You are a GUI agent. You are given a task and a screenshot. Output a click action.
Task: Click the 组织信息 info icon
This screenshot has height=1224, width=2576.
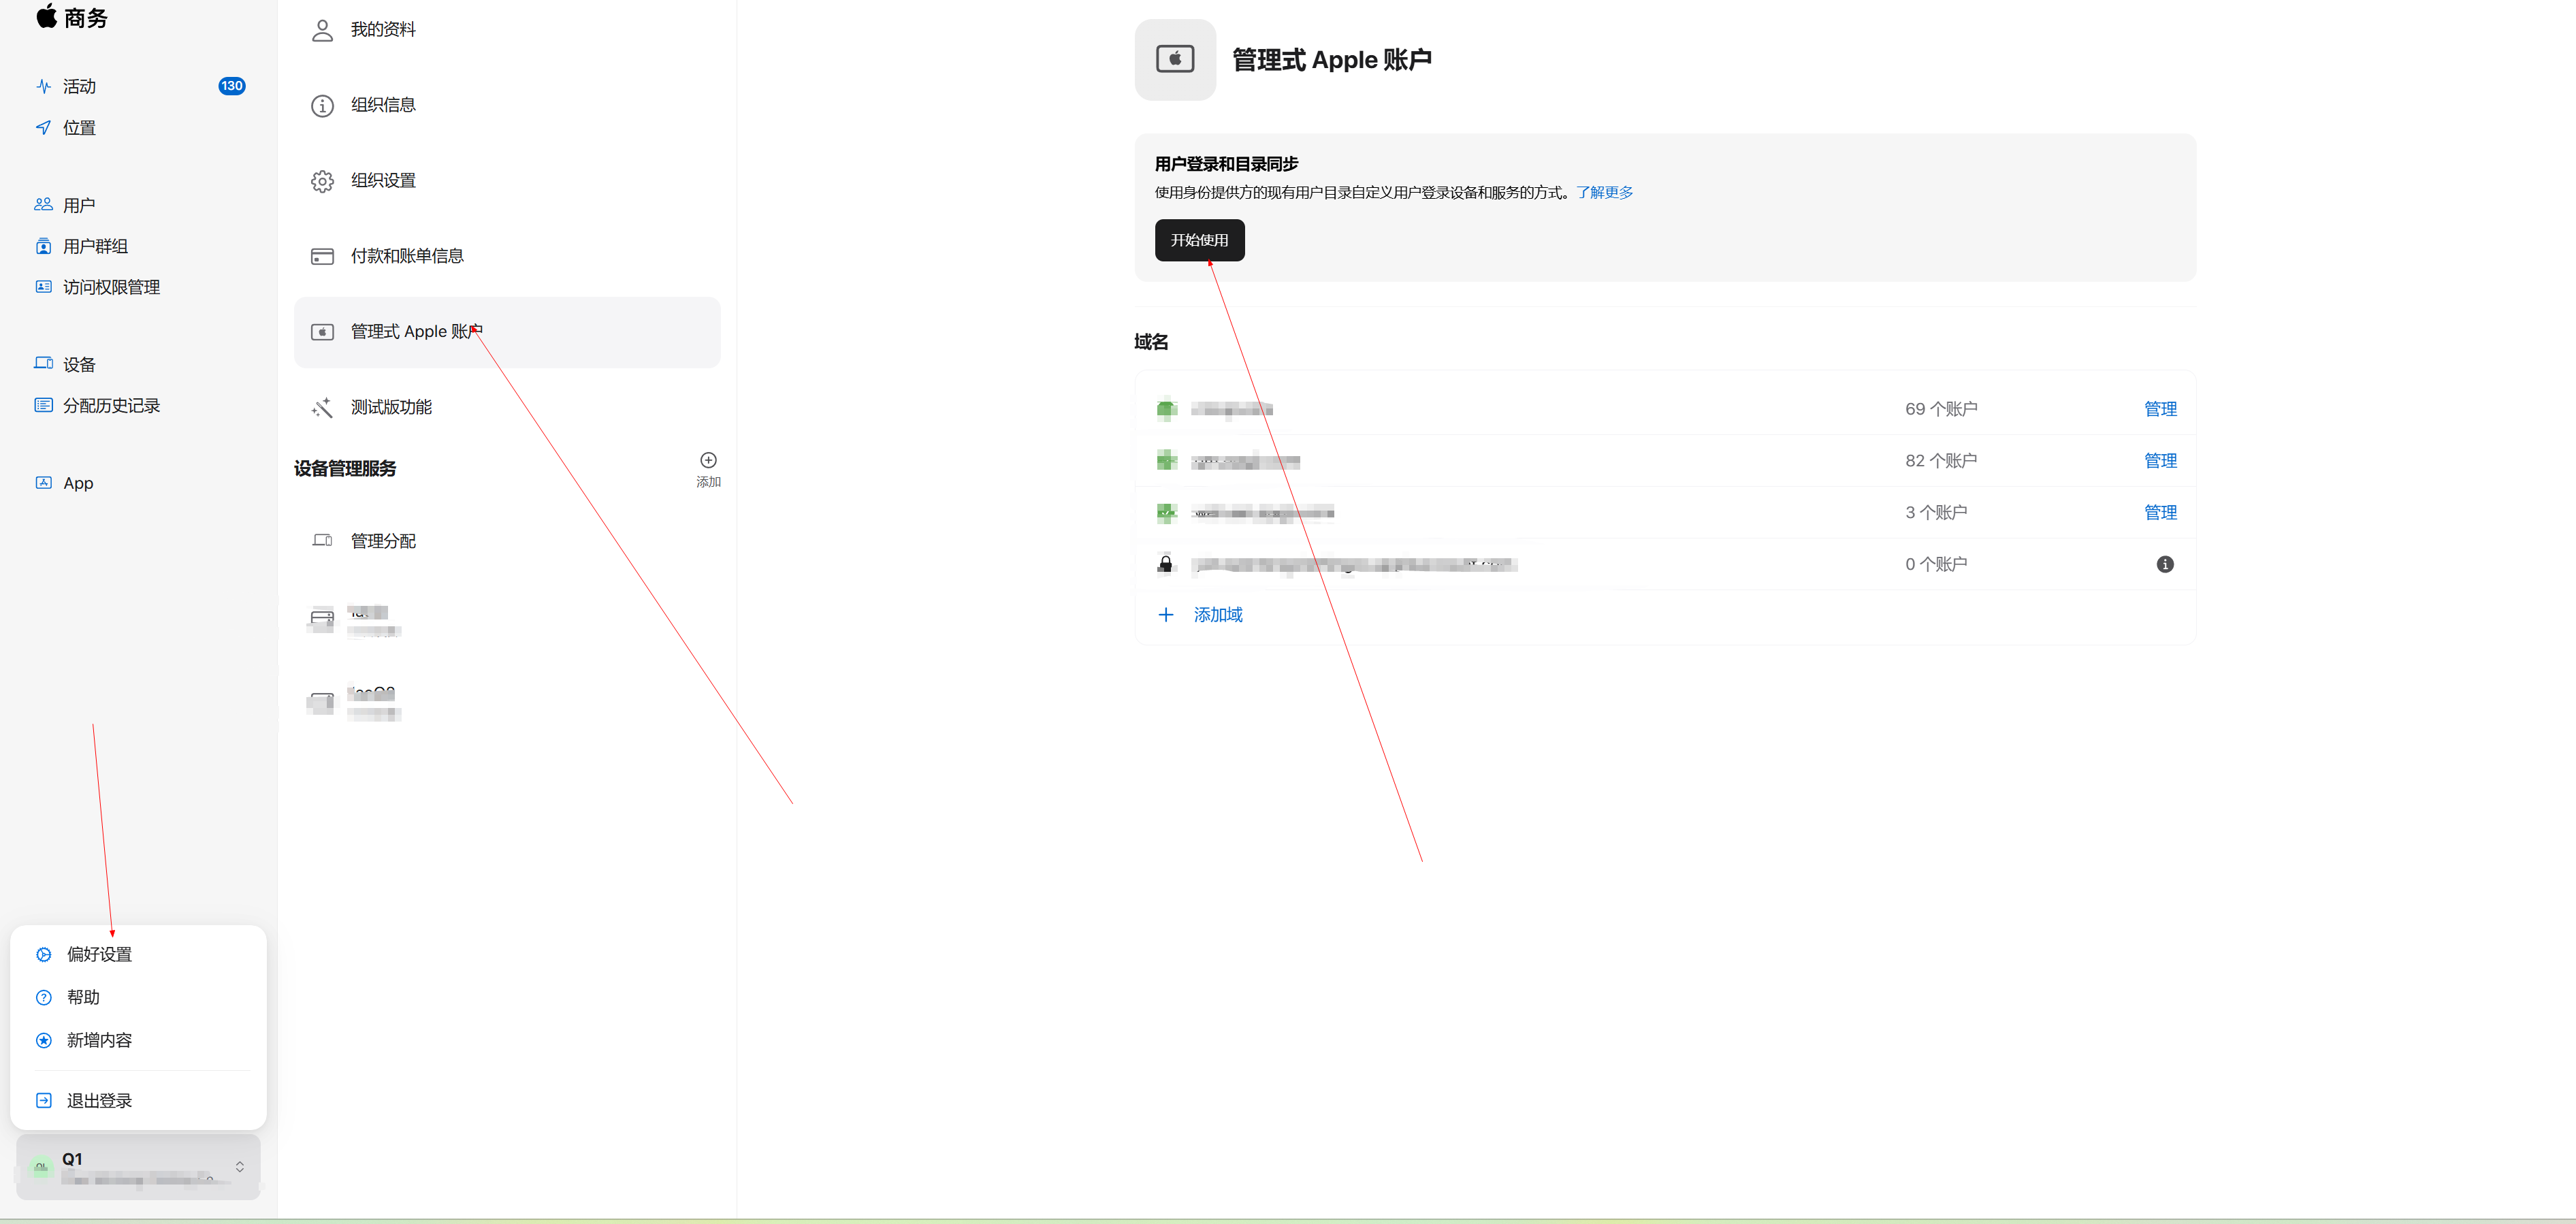click(x=322, y=106)
